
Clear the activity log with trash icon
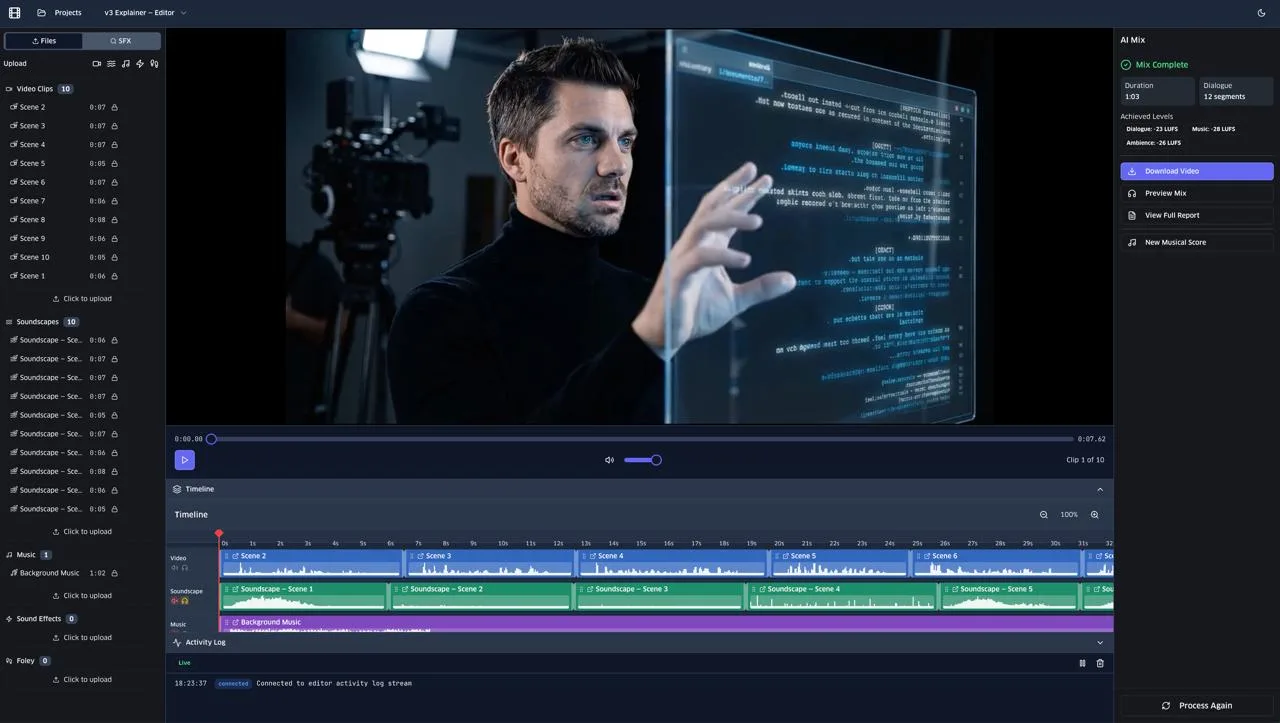(1100, 663)
